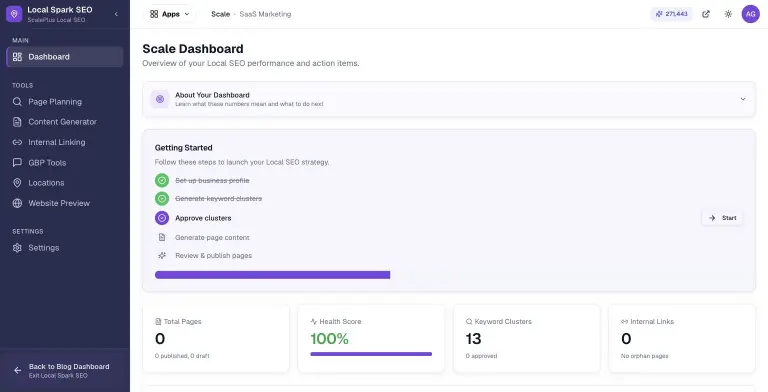Click the Page Planning magnifier icon
This screenshot has width=768, height=392.
(17, 102)
